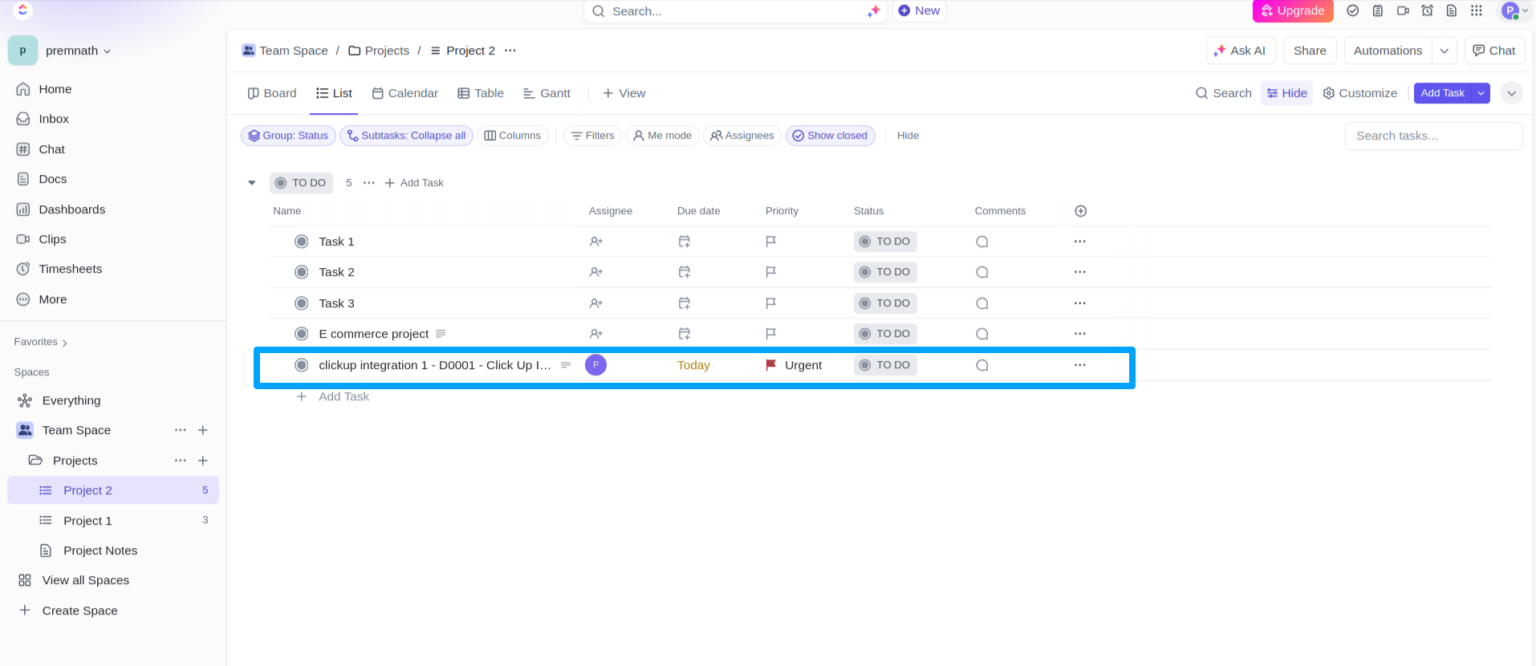The height and width of the screenshot is (666, 1536).
Task: Focus the Search tasks input field
Action: pos(1434,136)
